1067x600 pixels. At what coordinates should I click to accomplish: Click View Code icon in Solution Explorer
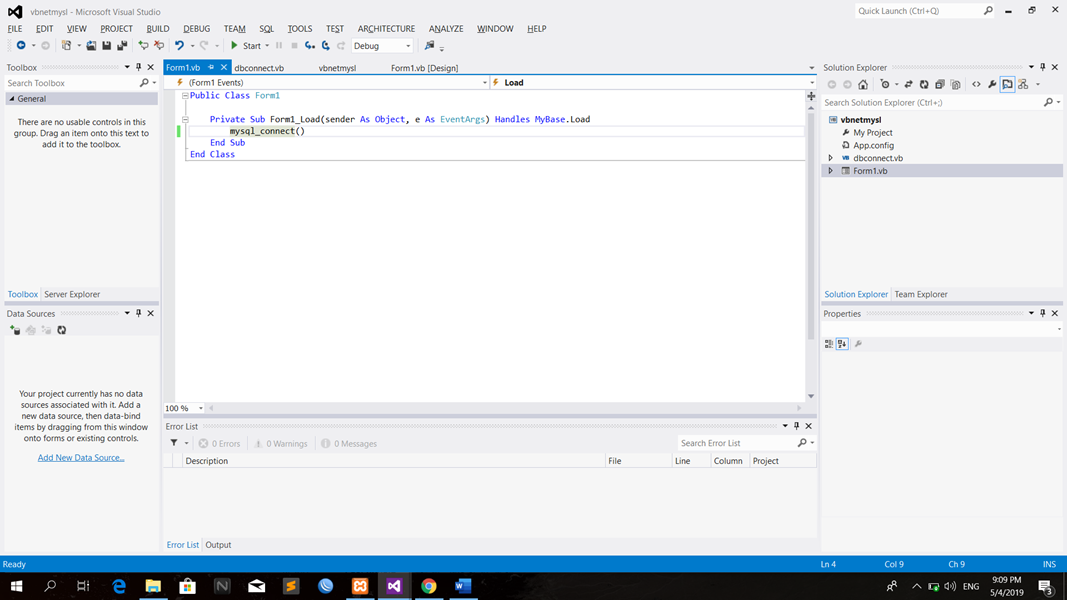976,85
